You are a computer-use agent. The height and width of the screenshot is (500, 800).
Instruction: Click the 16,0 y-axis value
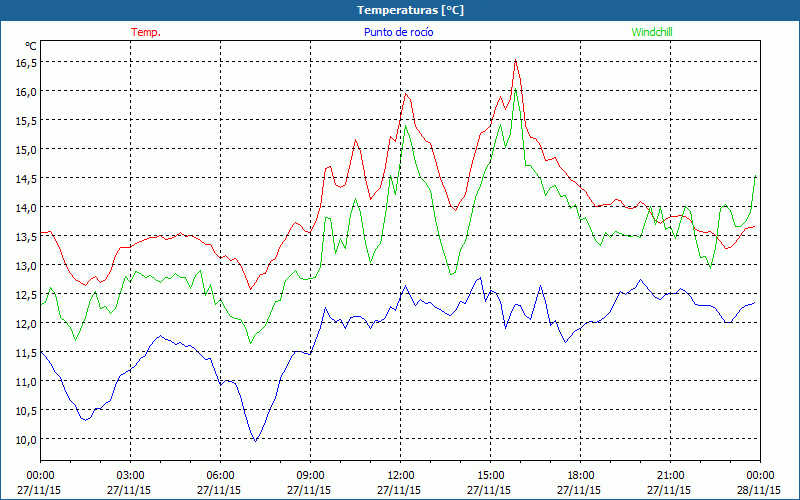[x=26, y=91]
